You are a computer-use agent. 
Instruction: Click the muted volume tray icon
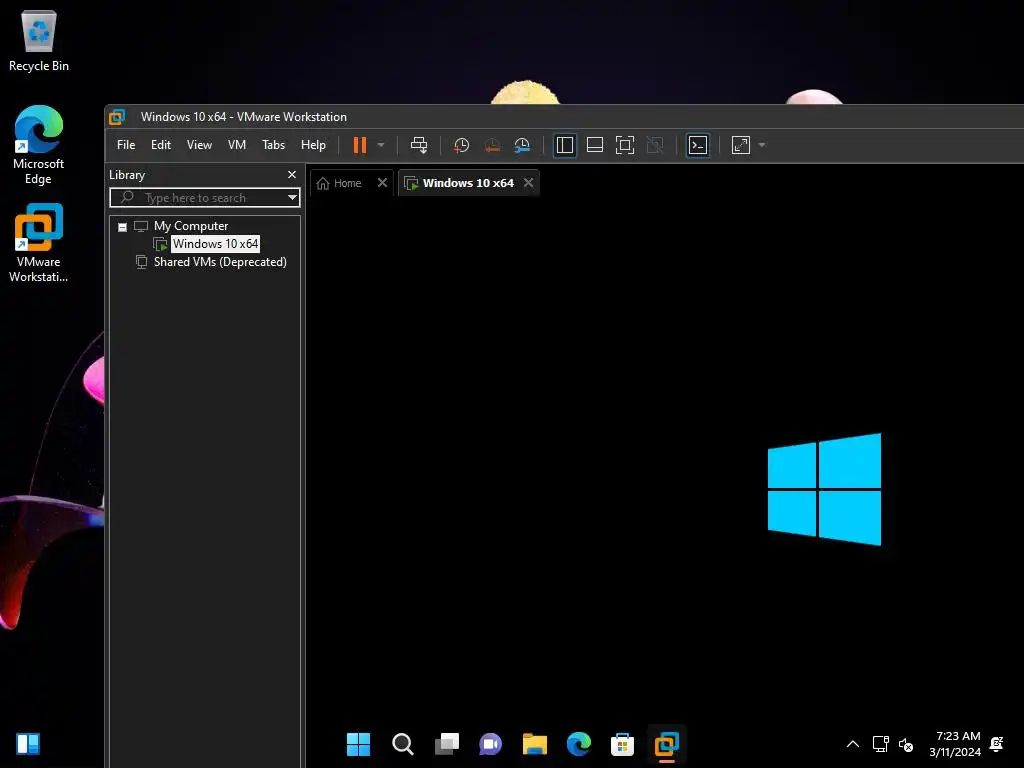(x=905, y=744)
